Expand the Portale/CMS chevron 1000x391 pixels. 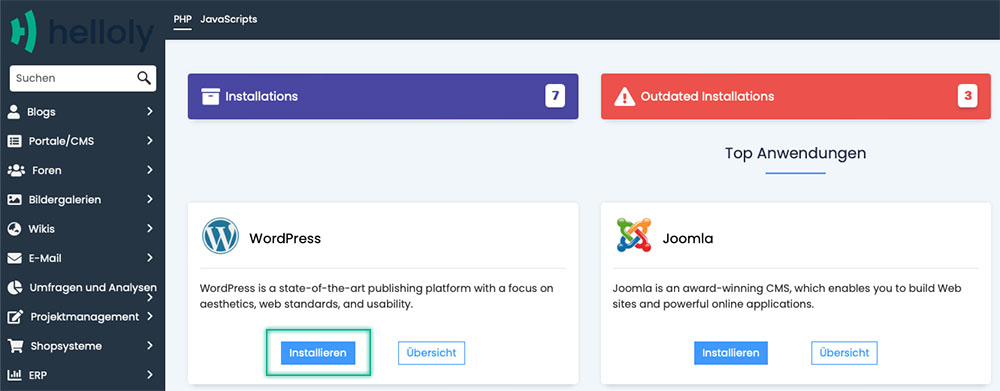150,140
